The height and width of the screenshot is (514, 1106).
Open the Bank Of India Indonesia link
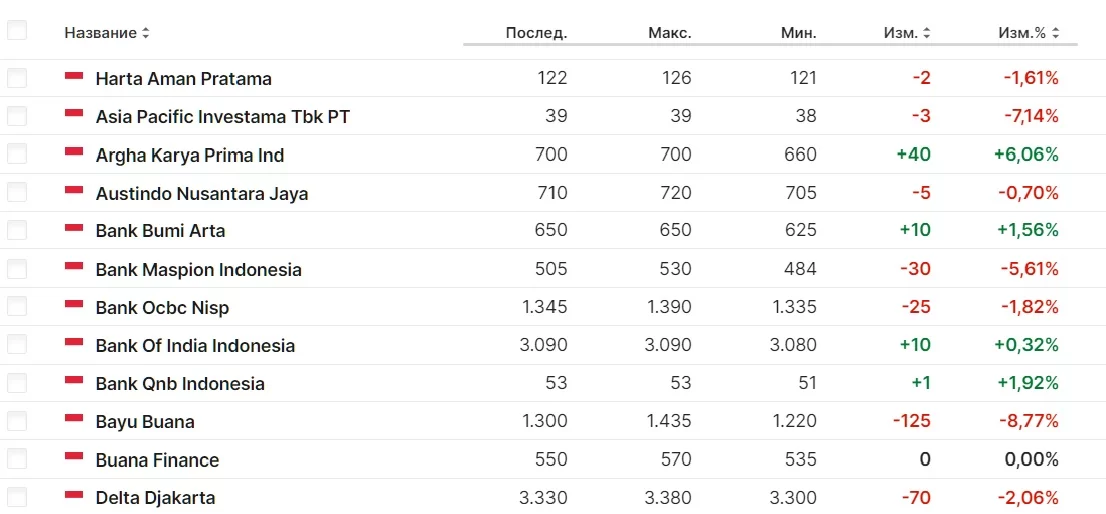[195, 346]
